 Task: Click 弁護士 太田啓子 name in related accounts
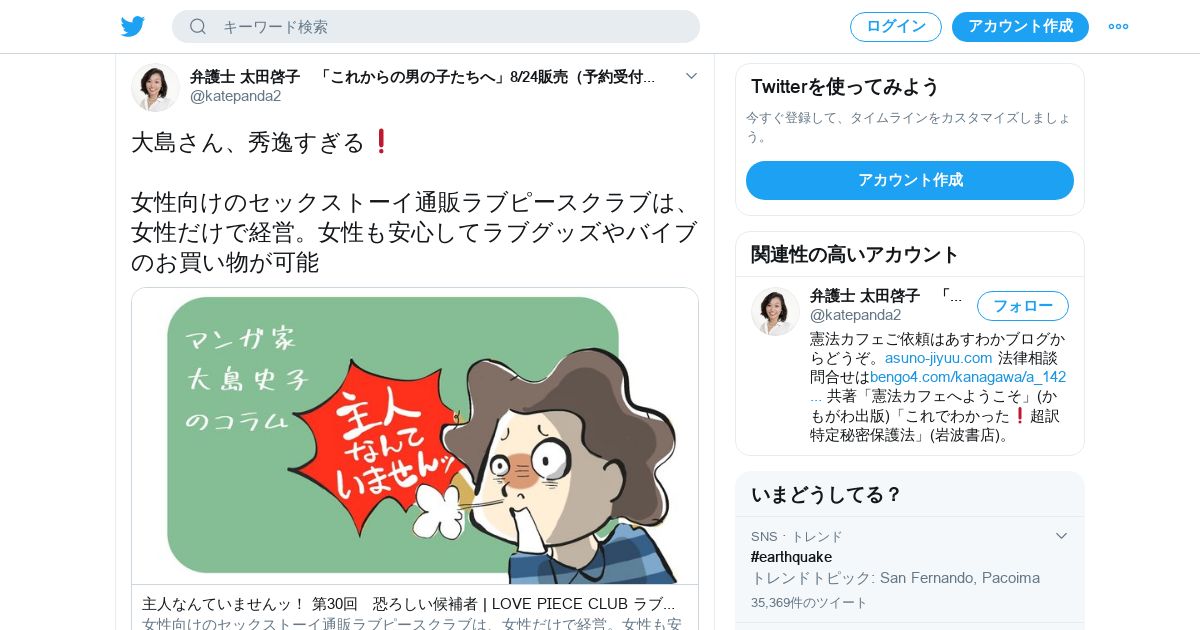(864, 296)
